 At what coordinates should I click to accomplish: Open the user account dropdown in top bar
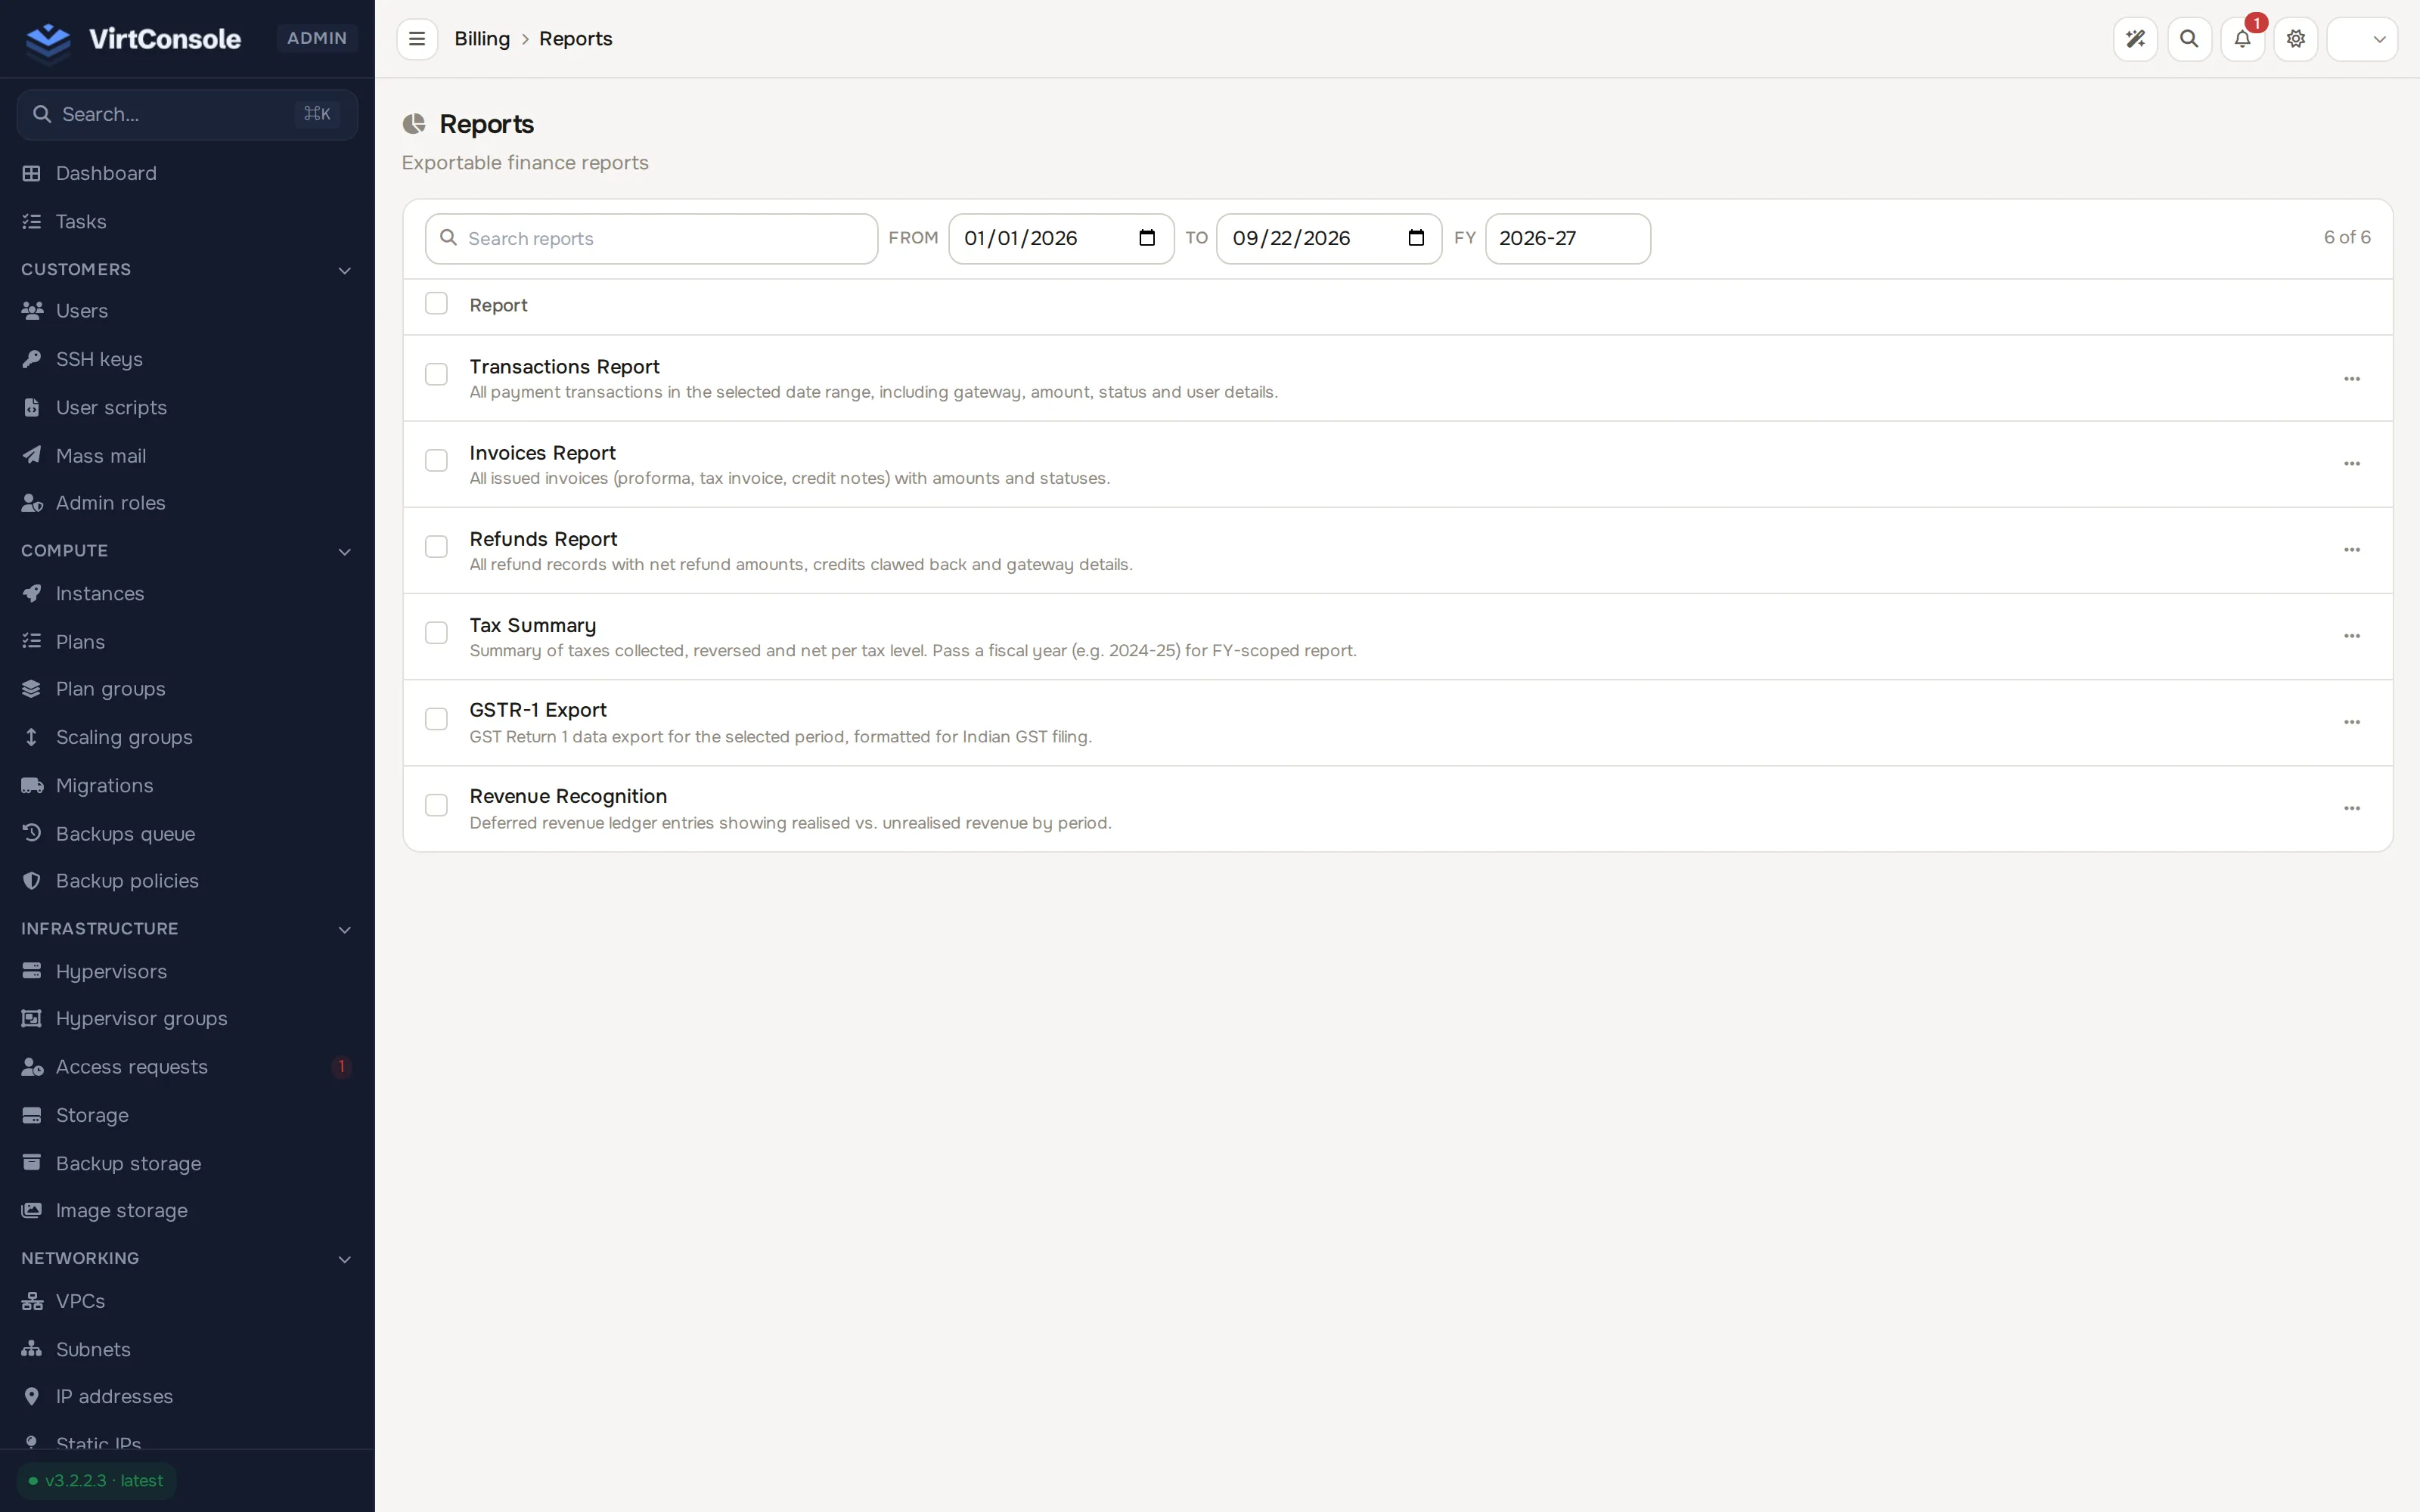(x=2362, y=39)
